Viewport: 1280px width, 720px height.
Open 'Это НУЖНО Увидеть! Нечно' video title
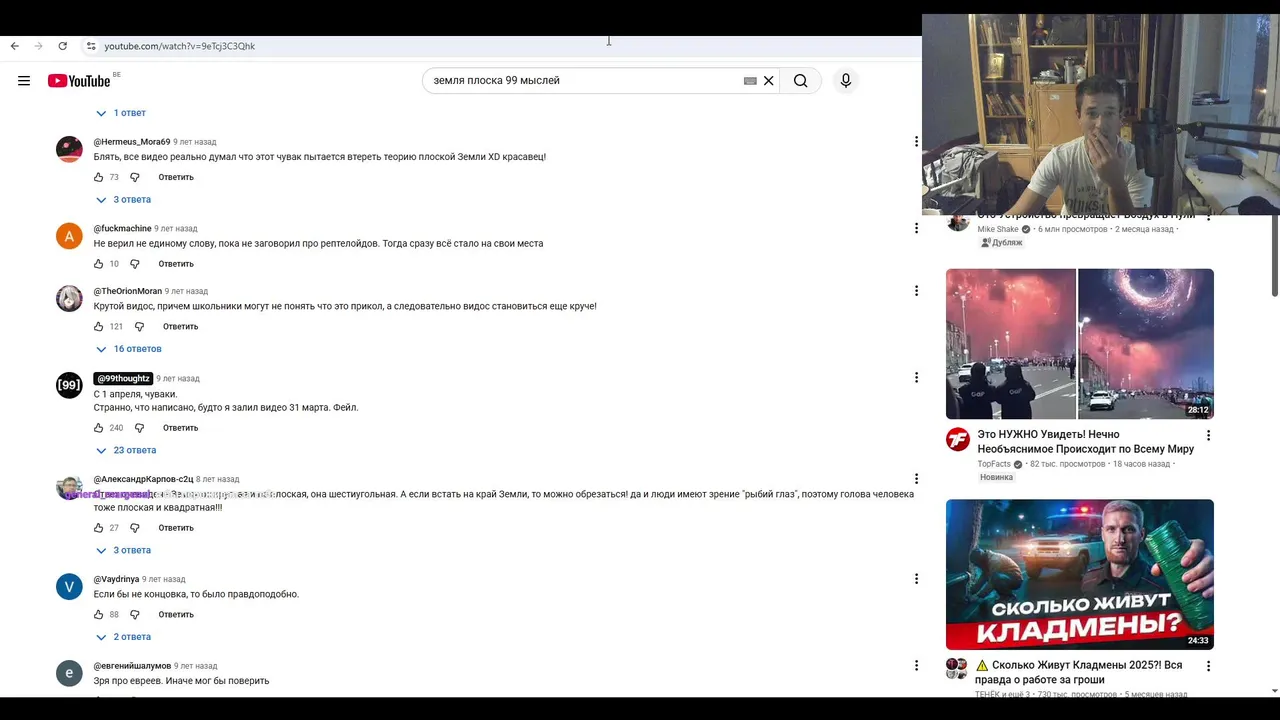tap(1085, 442)
